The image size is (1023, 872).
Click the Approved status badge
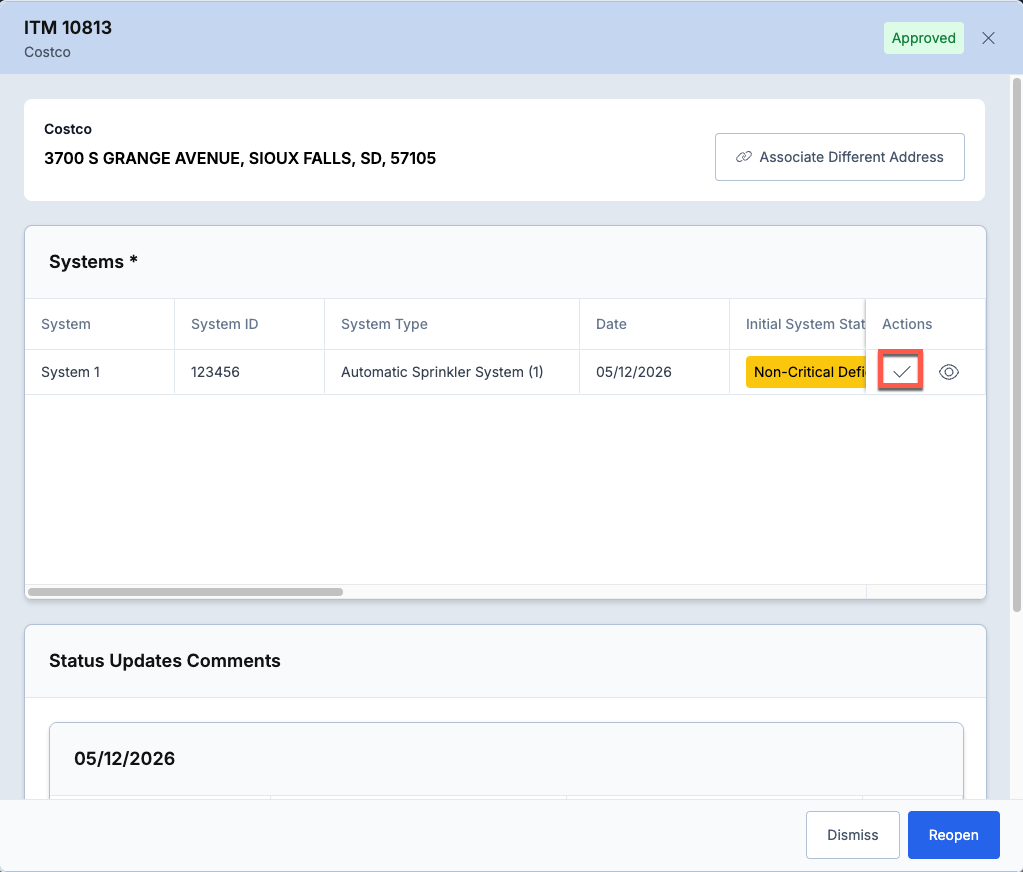click(x=924, y=38)
